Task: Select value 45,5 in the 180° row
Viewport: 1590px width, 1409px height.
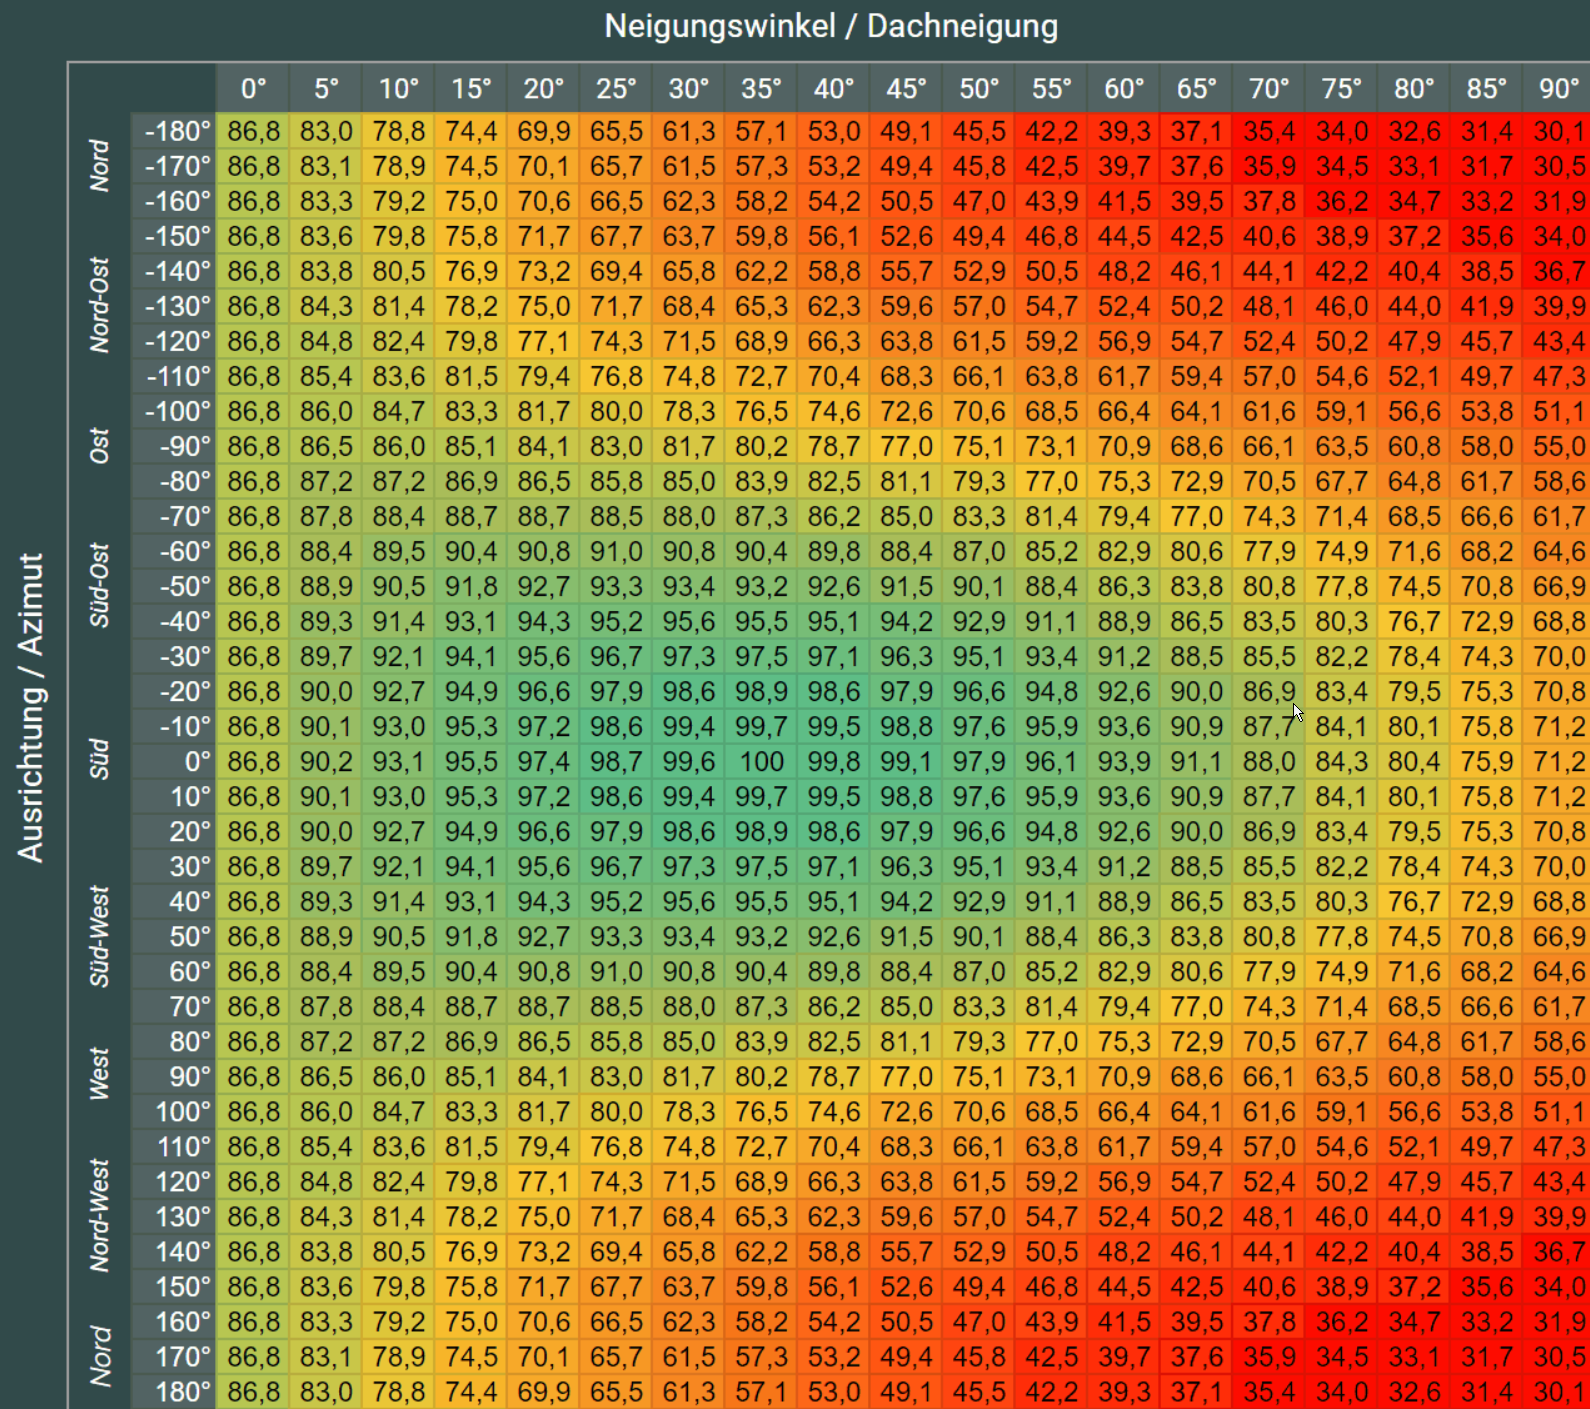Action: (978, 1391)
